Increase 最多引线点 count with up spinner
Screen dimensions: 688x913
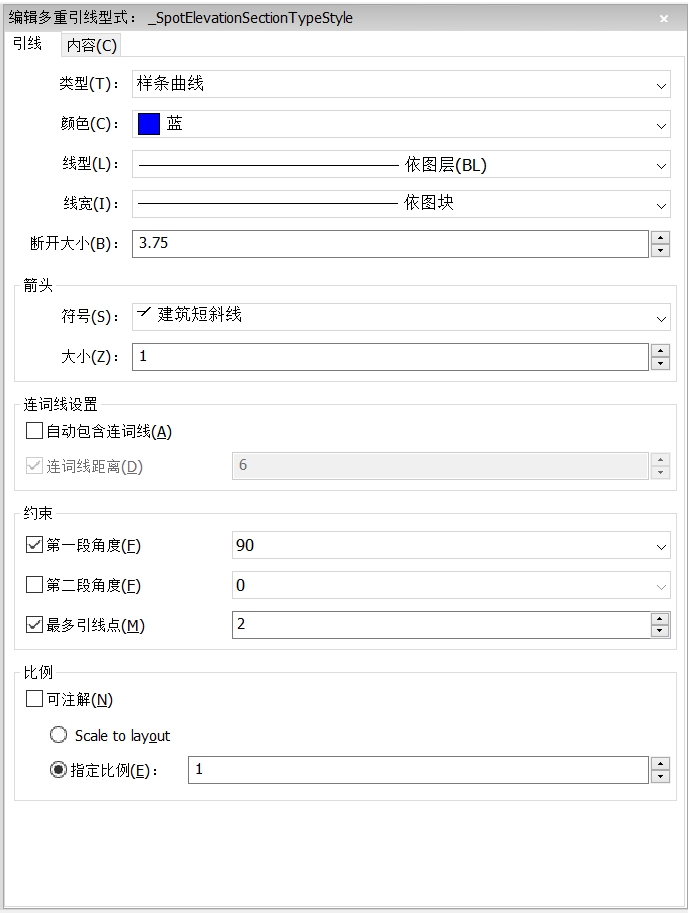[x=659, y=619]
